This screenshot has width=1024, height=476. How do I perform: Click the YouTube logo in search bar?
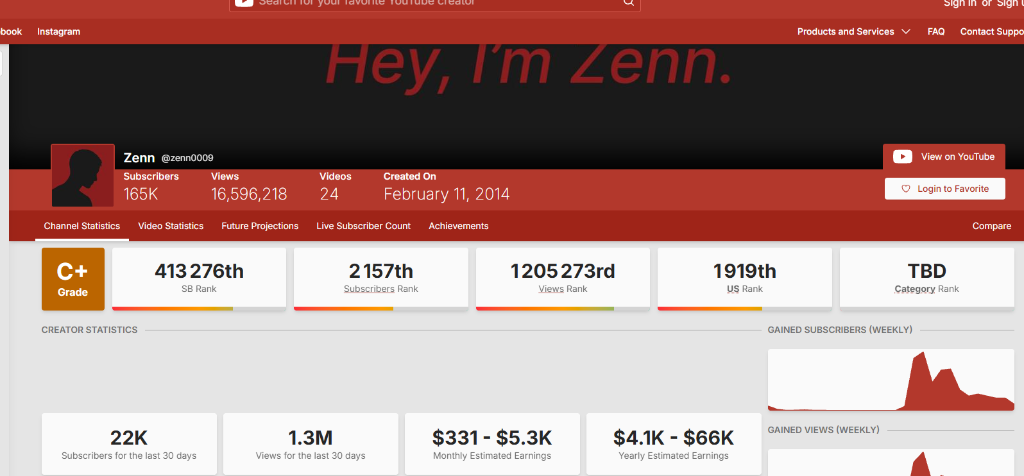(x=244, y=3)
